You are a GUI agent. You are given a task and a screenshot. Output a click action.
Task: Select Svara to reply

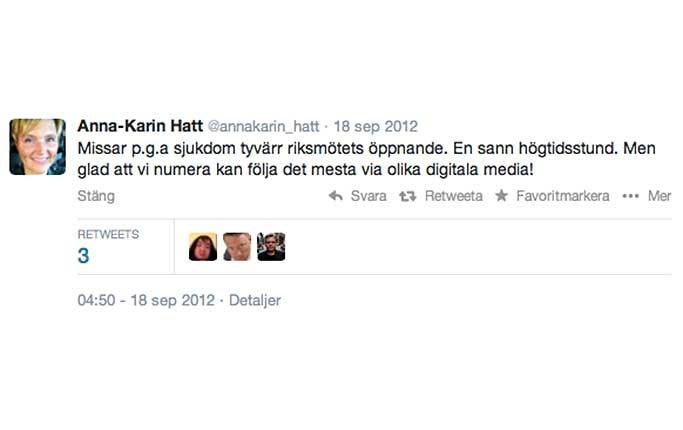point(369,196)
